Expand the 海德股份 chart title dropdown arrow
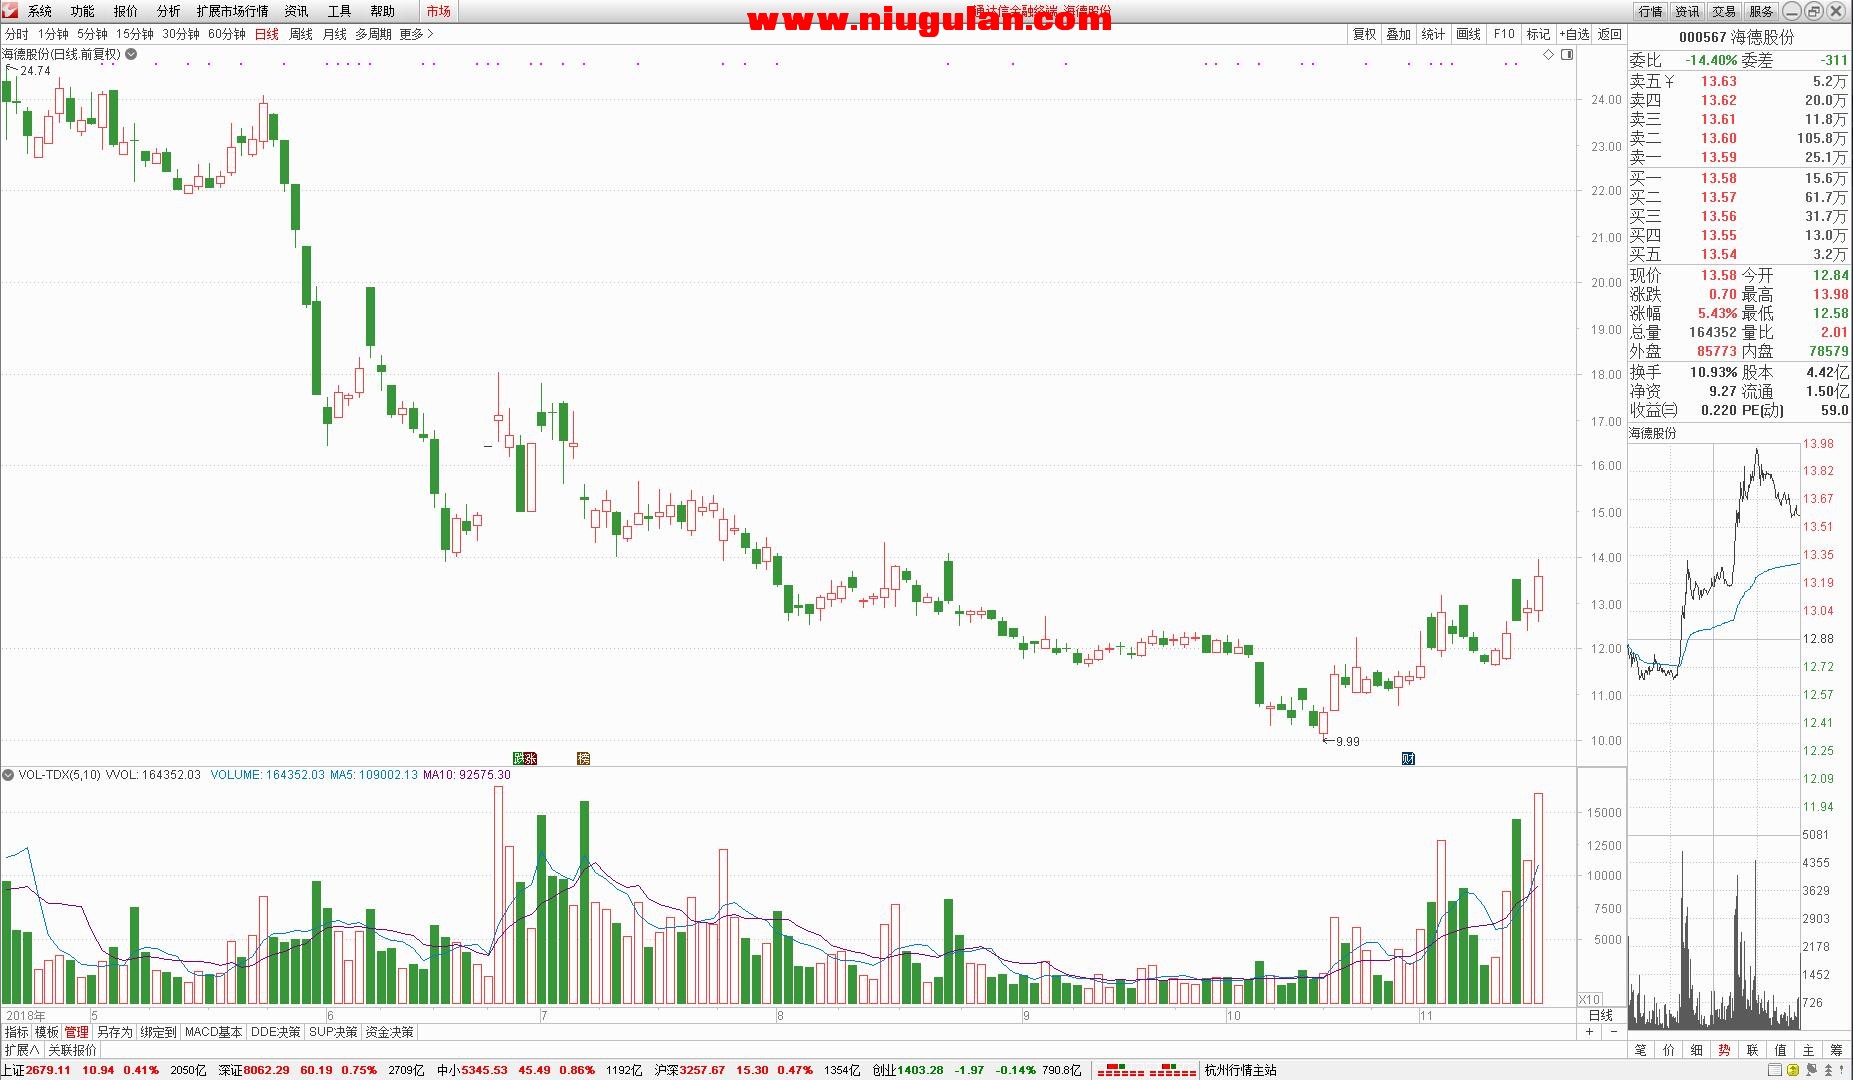Screen dimensions: 1853x1080 tap(131, 55)
